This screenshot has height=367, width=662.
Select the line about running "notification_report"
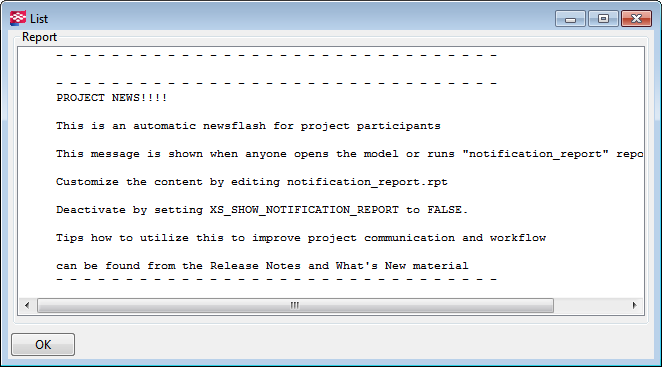tap(350, 154)
